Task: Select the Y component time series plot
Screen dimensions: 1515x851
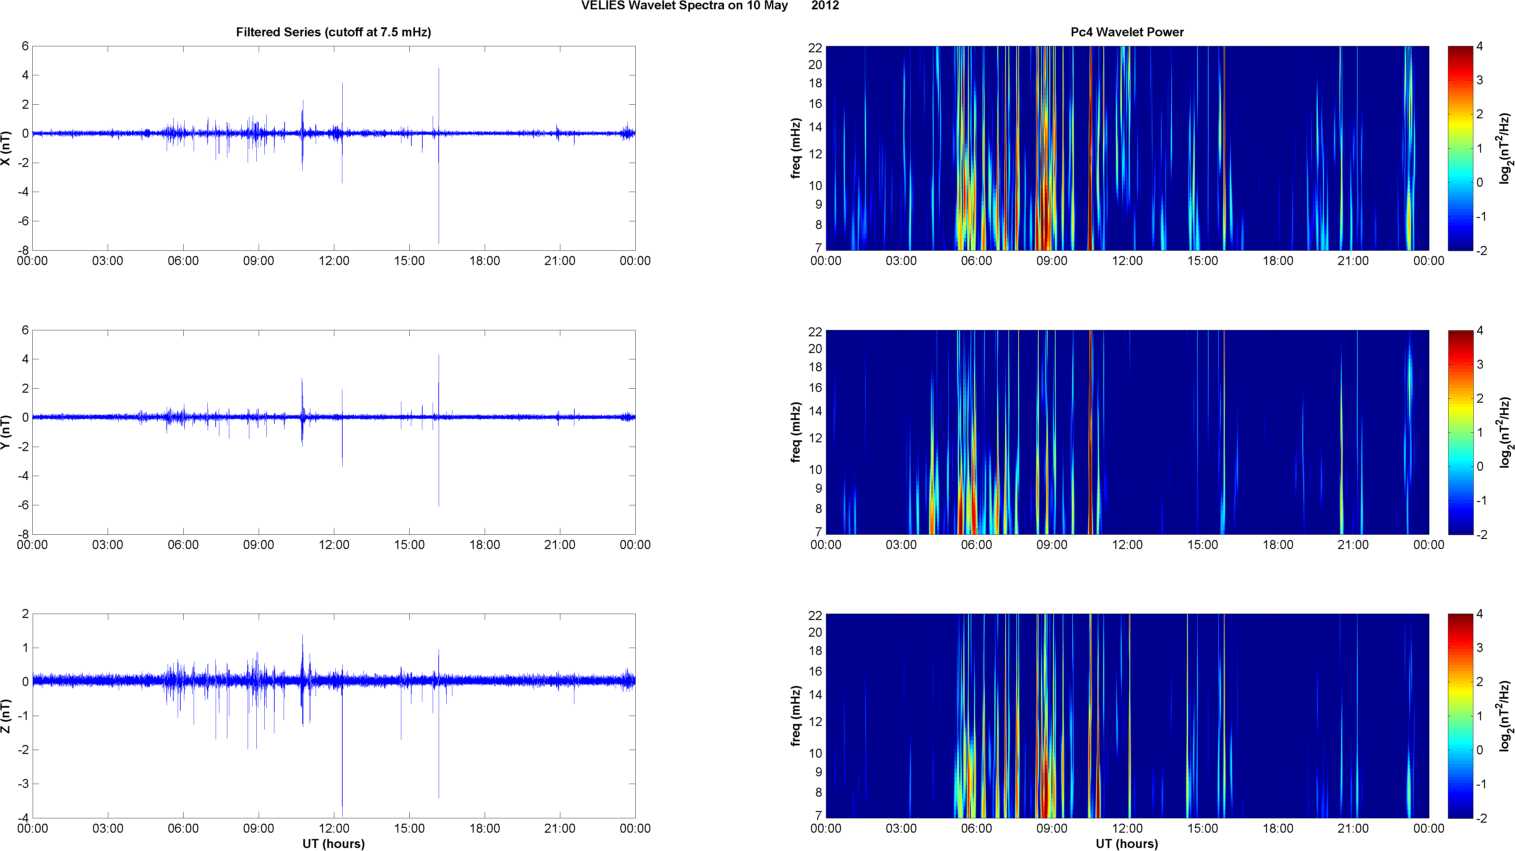Action: click(x=333, y=432)
